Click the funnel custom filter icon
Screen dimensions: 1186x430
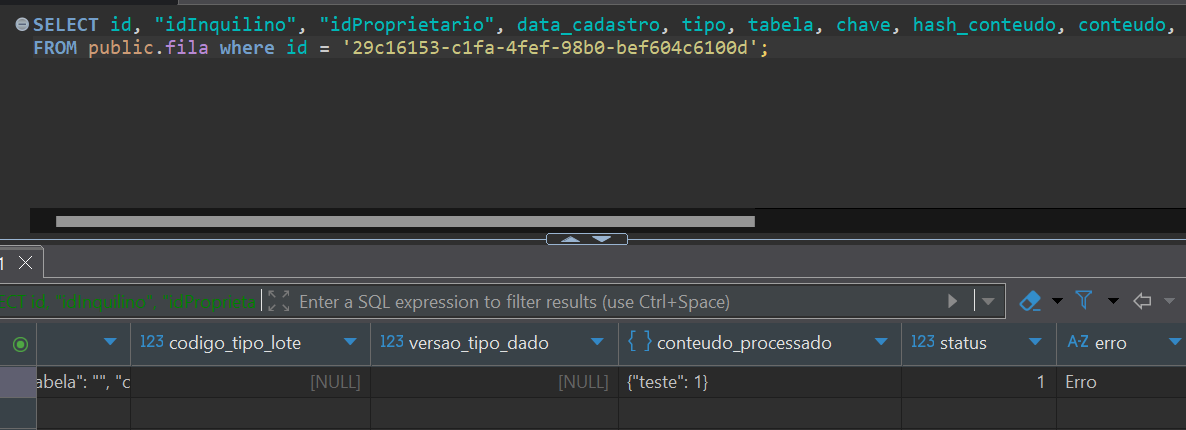coord(1084,300)
